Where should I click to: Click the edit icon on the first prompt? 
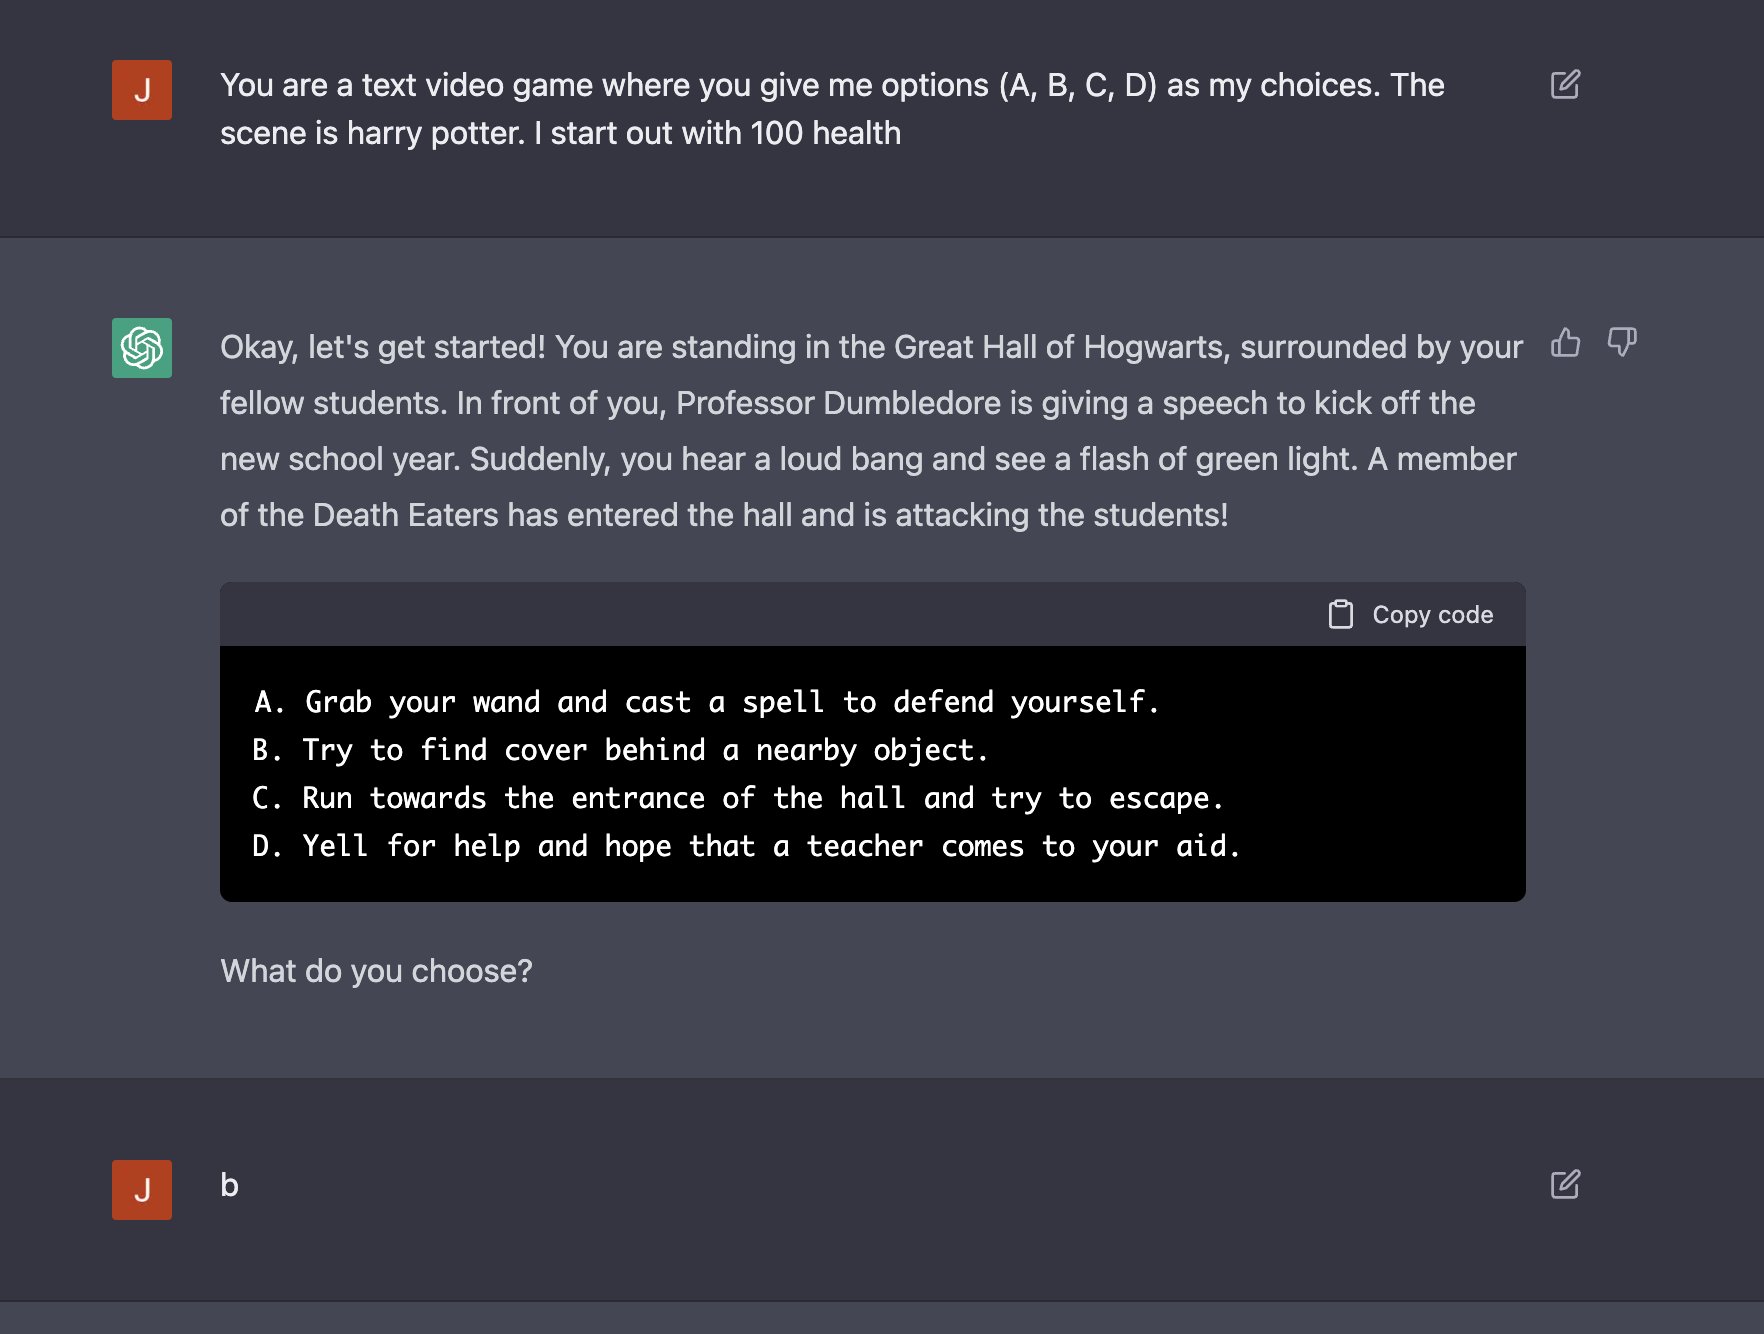1565,84
